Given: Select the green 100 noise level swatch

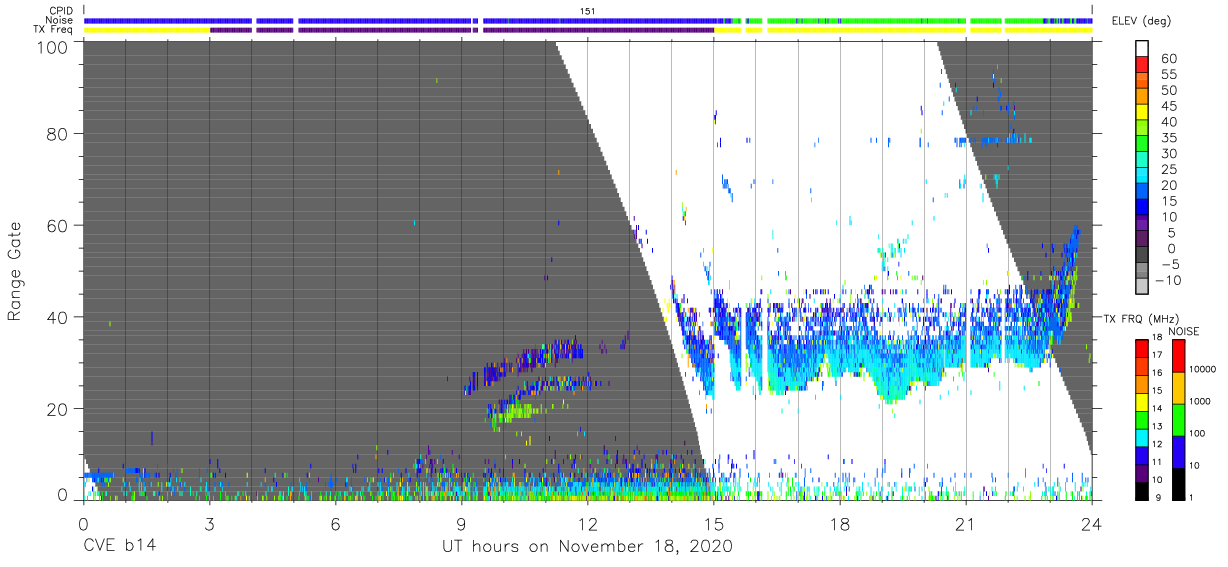Looking at the screenshot, I should 1178,419.
